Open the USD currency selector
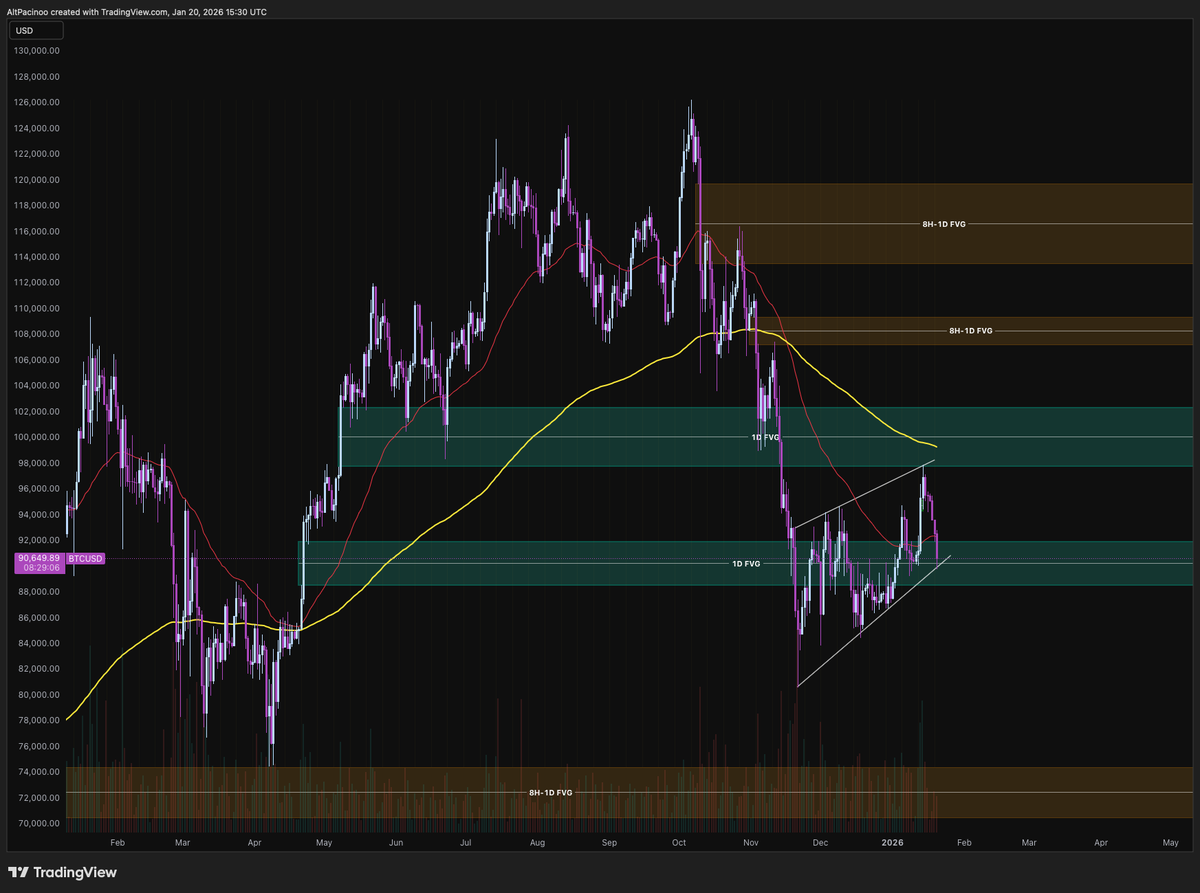The image size is (1200, 893). (38, 30)
